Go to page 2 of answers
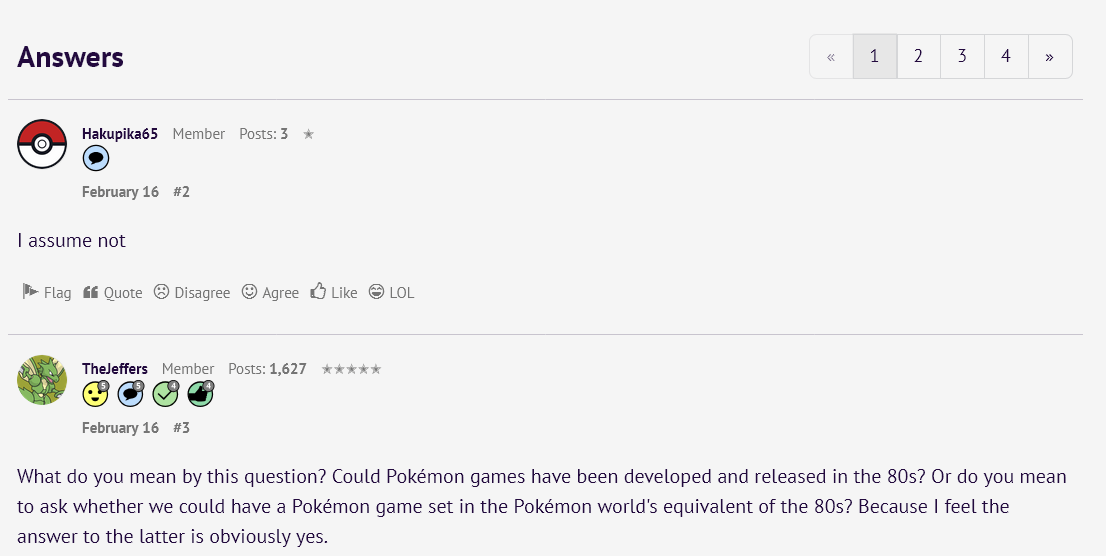 click(x=918, y=56)
